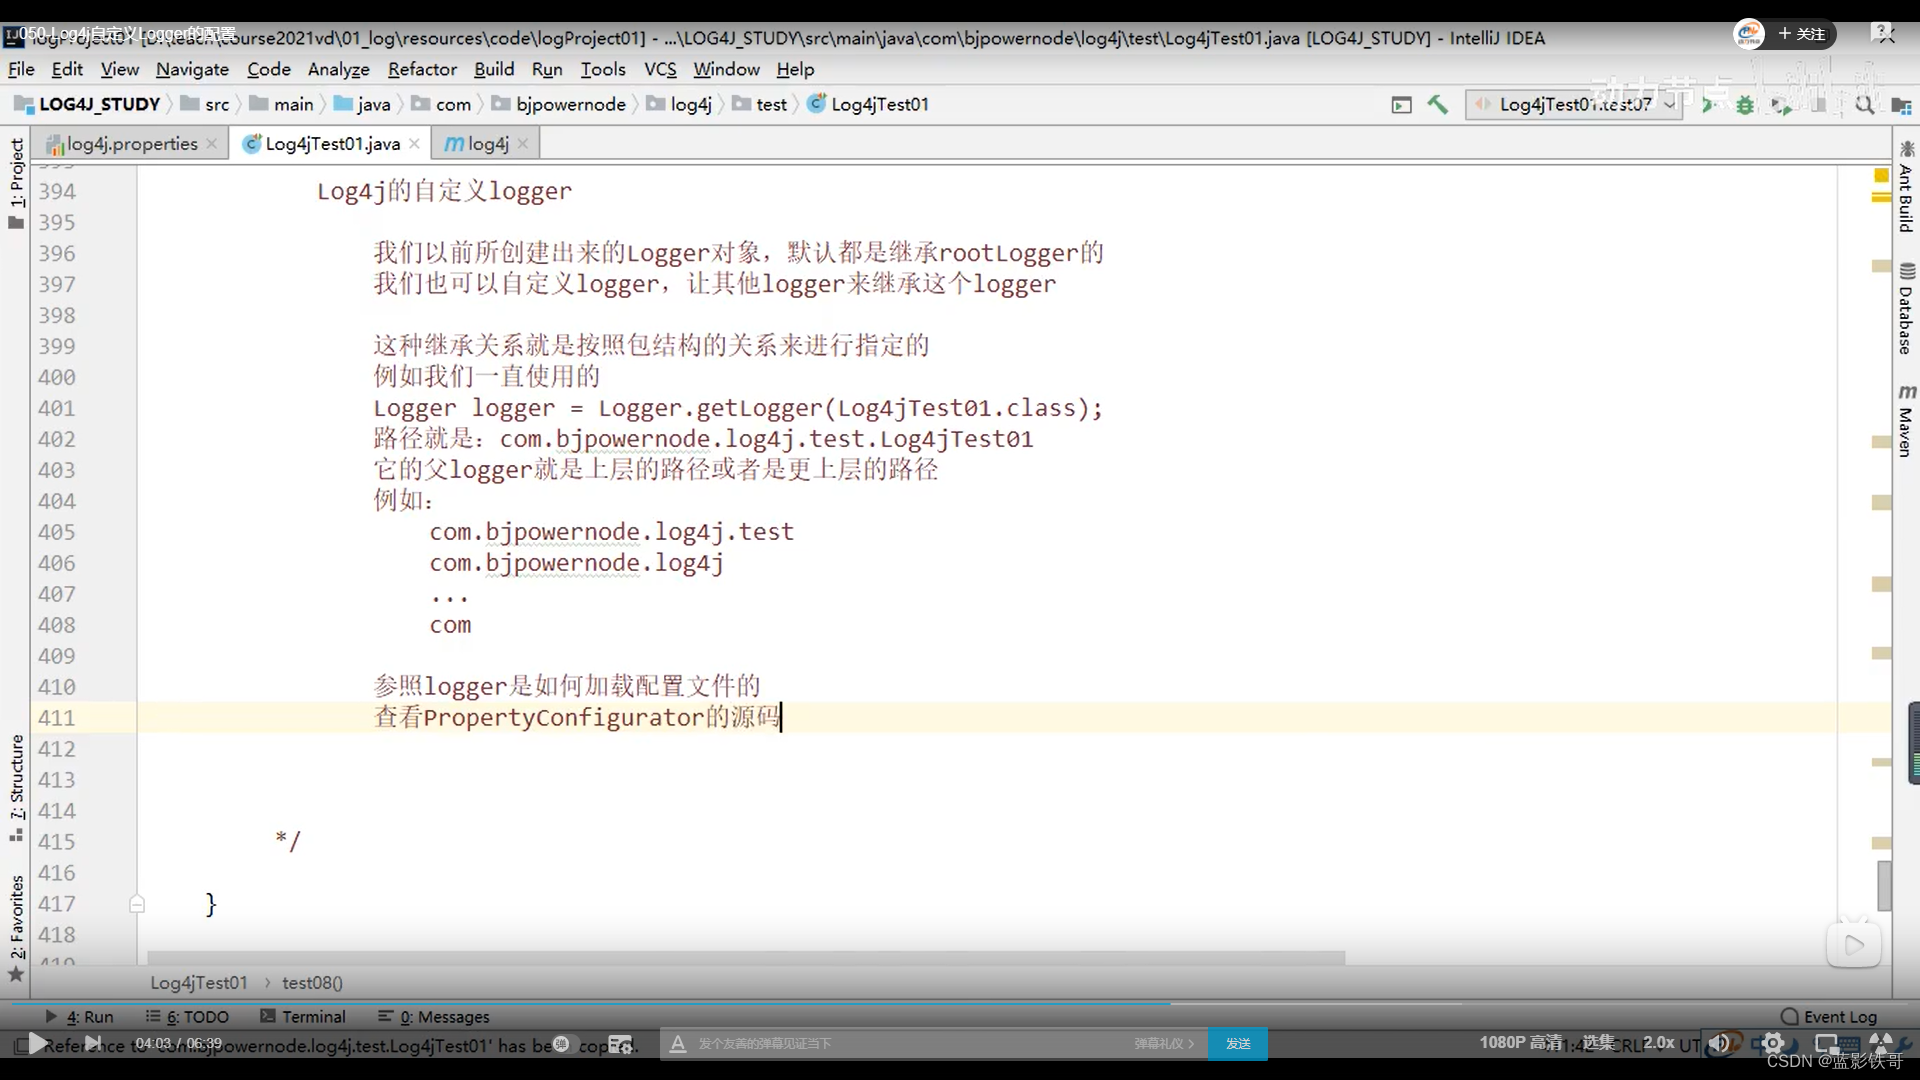Viewport: 1920px width, 1080px height.
Task: Click the yellow inspection indicator at top-right of editor
Action: 1881,176
